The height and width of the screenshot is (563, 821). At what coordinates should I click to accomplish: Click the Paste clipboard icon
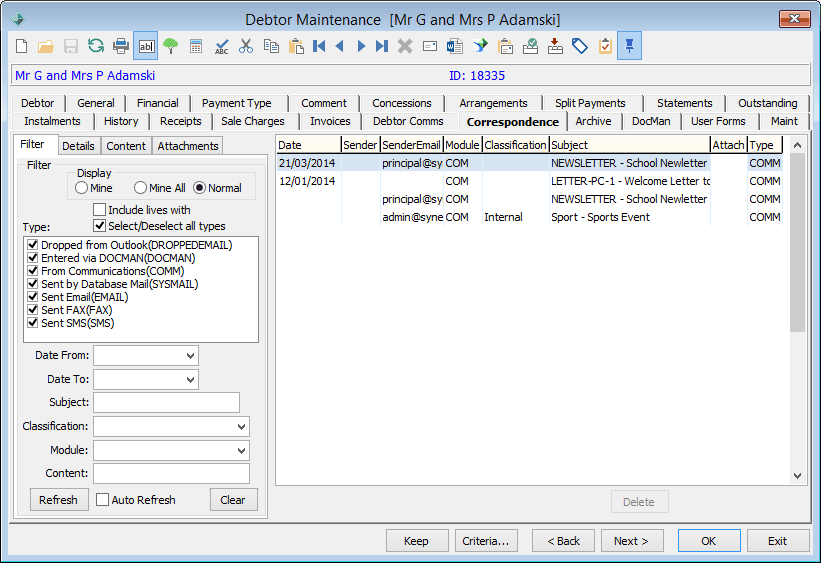(x=296, y=46)
